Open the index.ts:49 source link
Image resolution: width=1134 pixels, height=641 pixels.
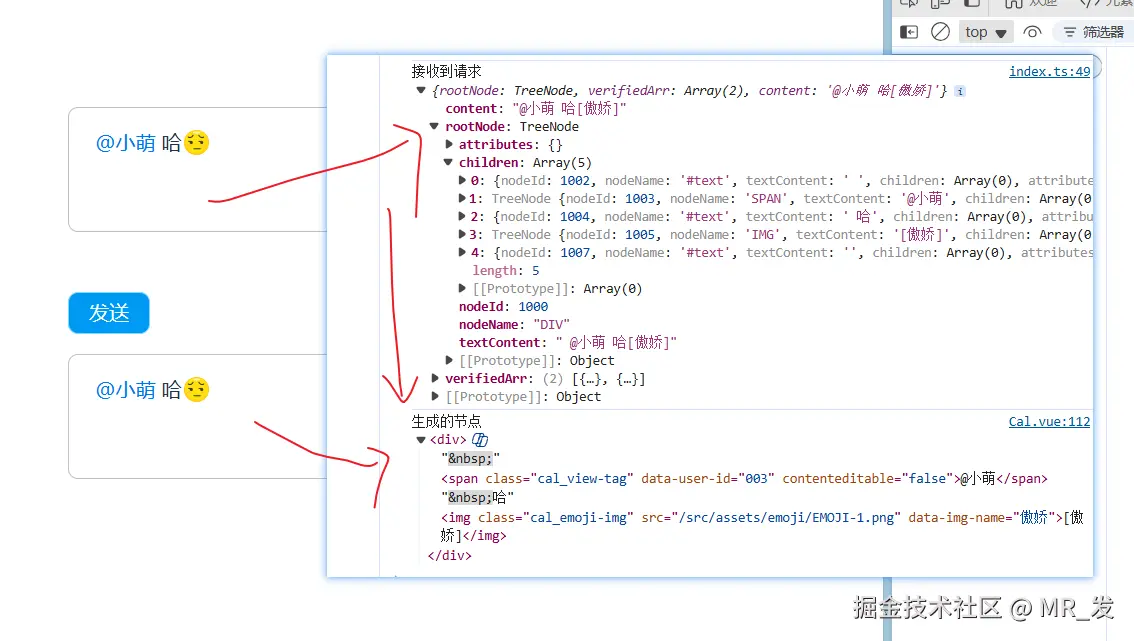pyautogui.click(x=1049, y=71)
